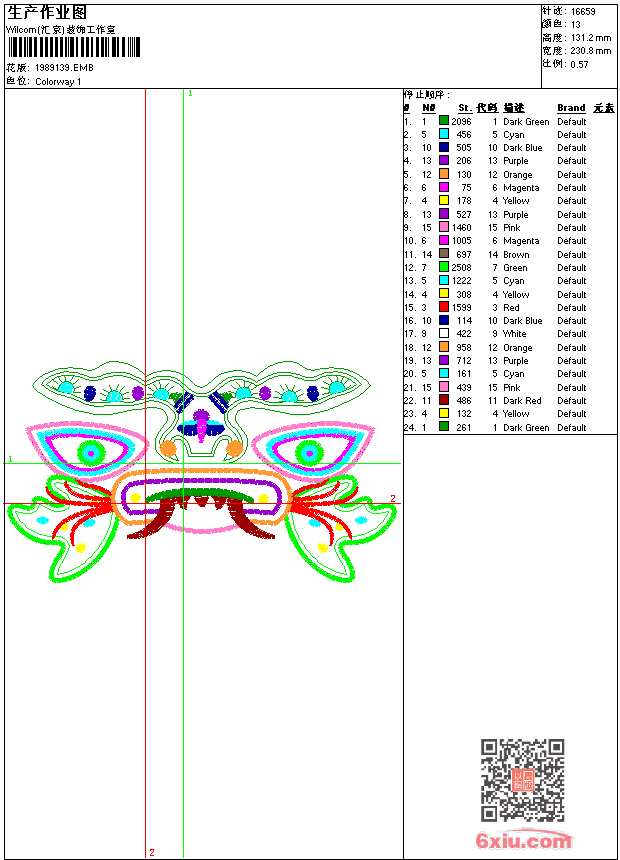Select the file name '1989139.EMB'
Viewport: 620px width, 860px height.
(64, 67)
